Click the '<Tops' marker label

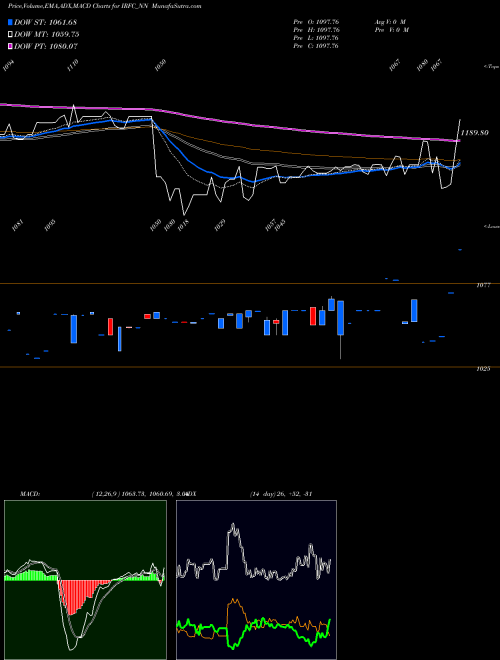491,67
